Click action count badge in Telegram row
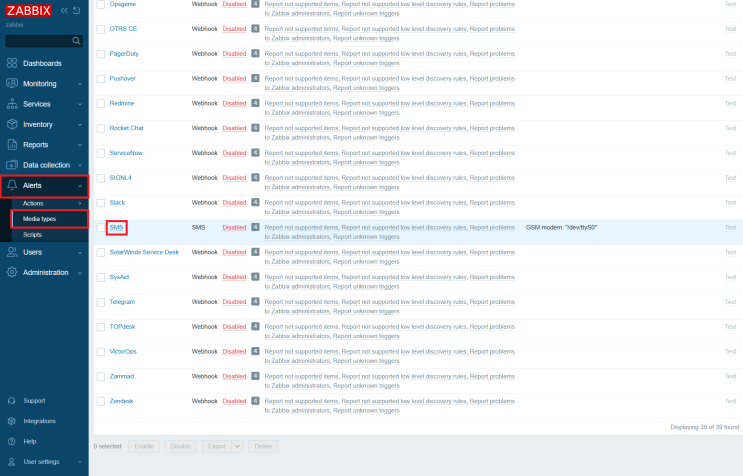This screenshot has width=743, height=476. (x=255, y=301)
